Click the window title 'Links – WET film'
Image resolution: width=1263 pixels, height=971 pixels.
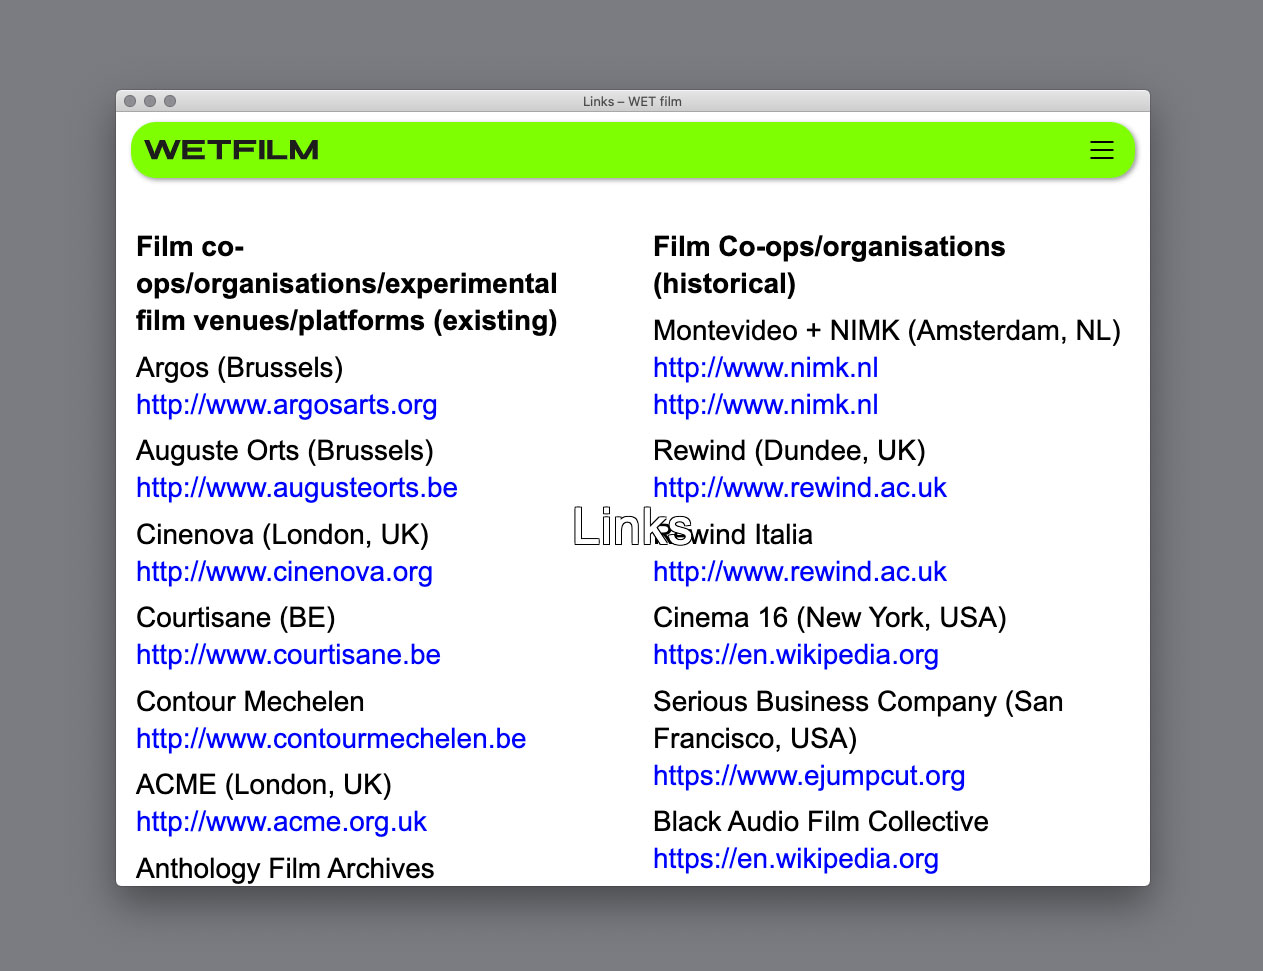(x=632, y=101)
